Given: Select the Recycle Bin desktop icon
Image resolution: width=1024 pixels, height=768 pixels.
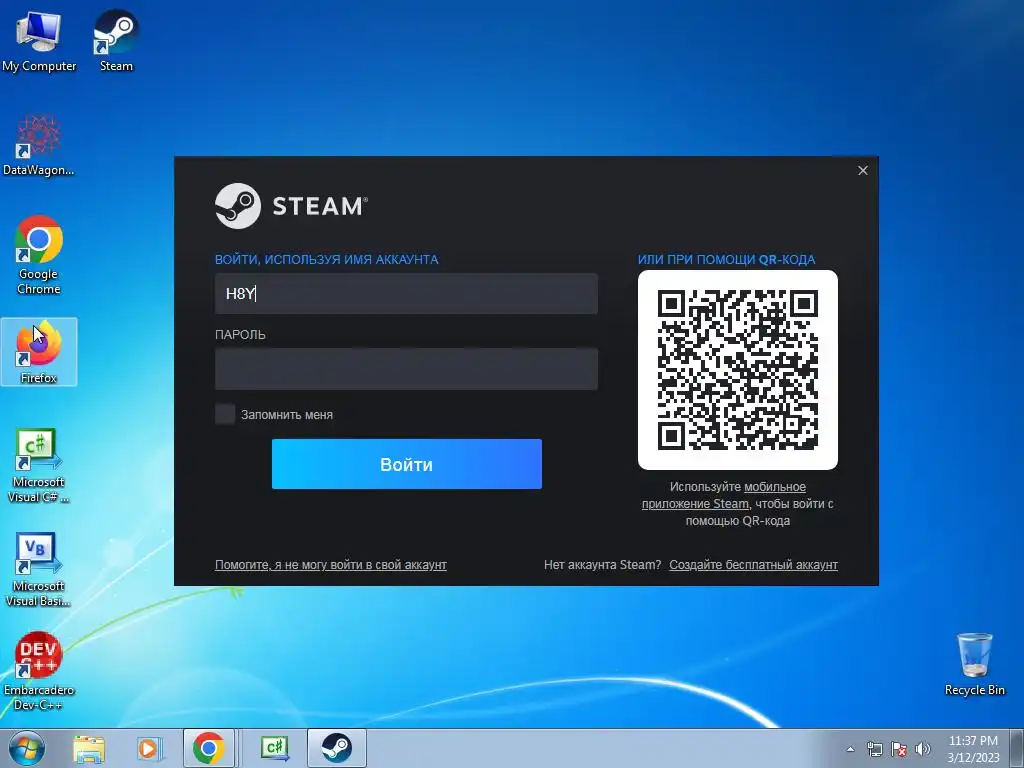Looking at the screenshot, I should (974, 664).
